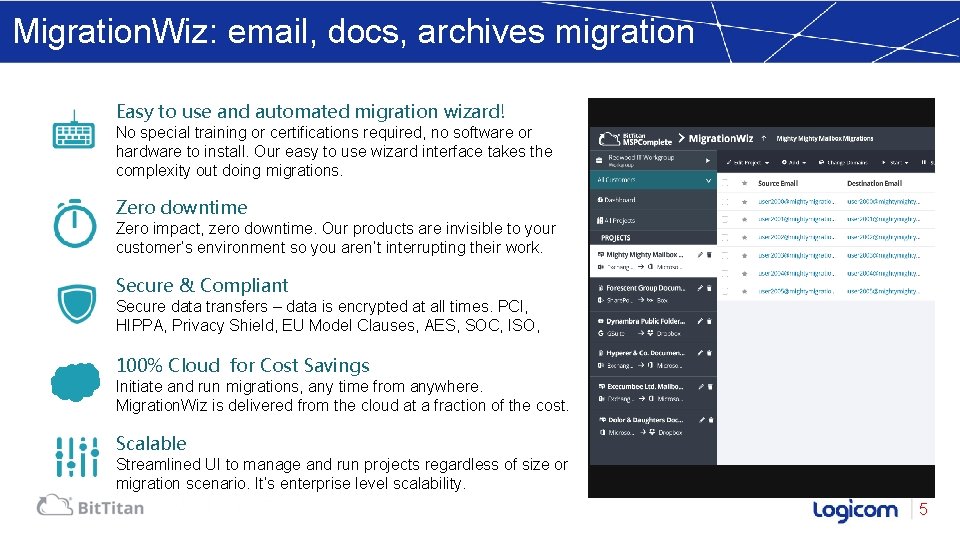The width and height of the screenshot is (960, 540).
Task: Click the Dolor & Daughters pencil icon
Action: (x=702, y=420)
